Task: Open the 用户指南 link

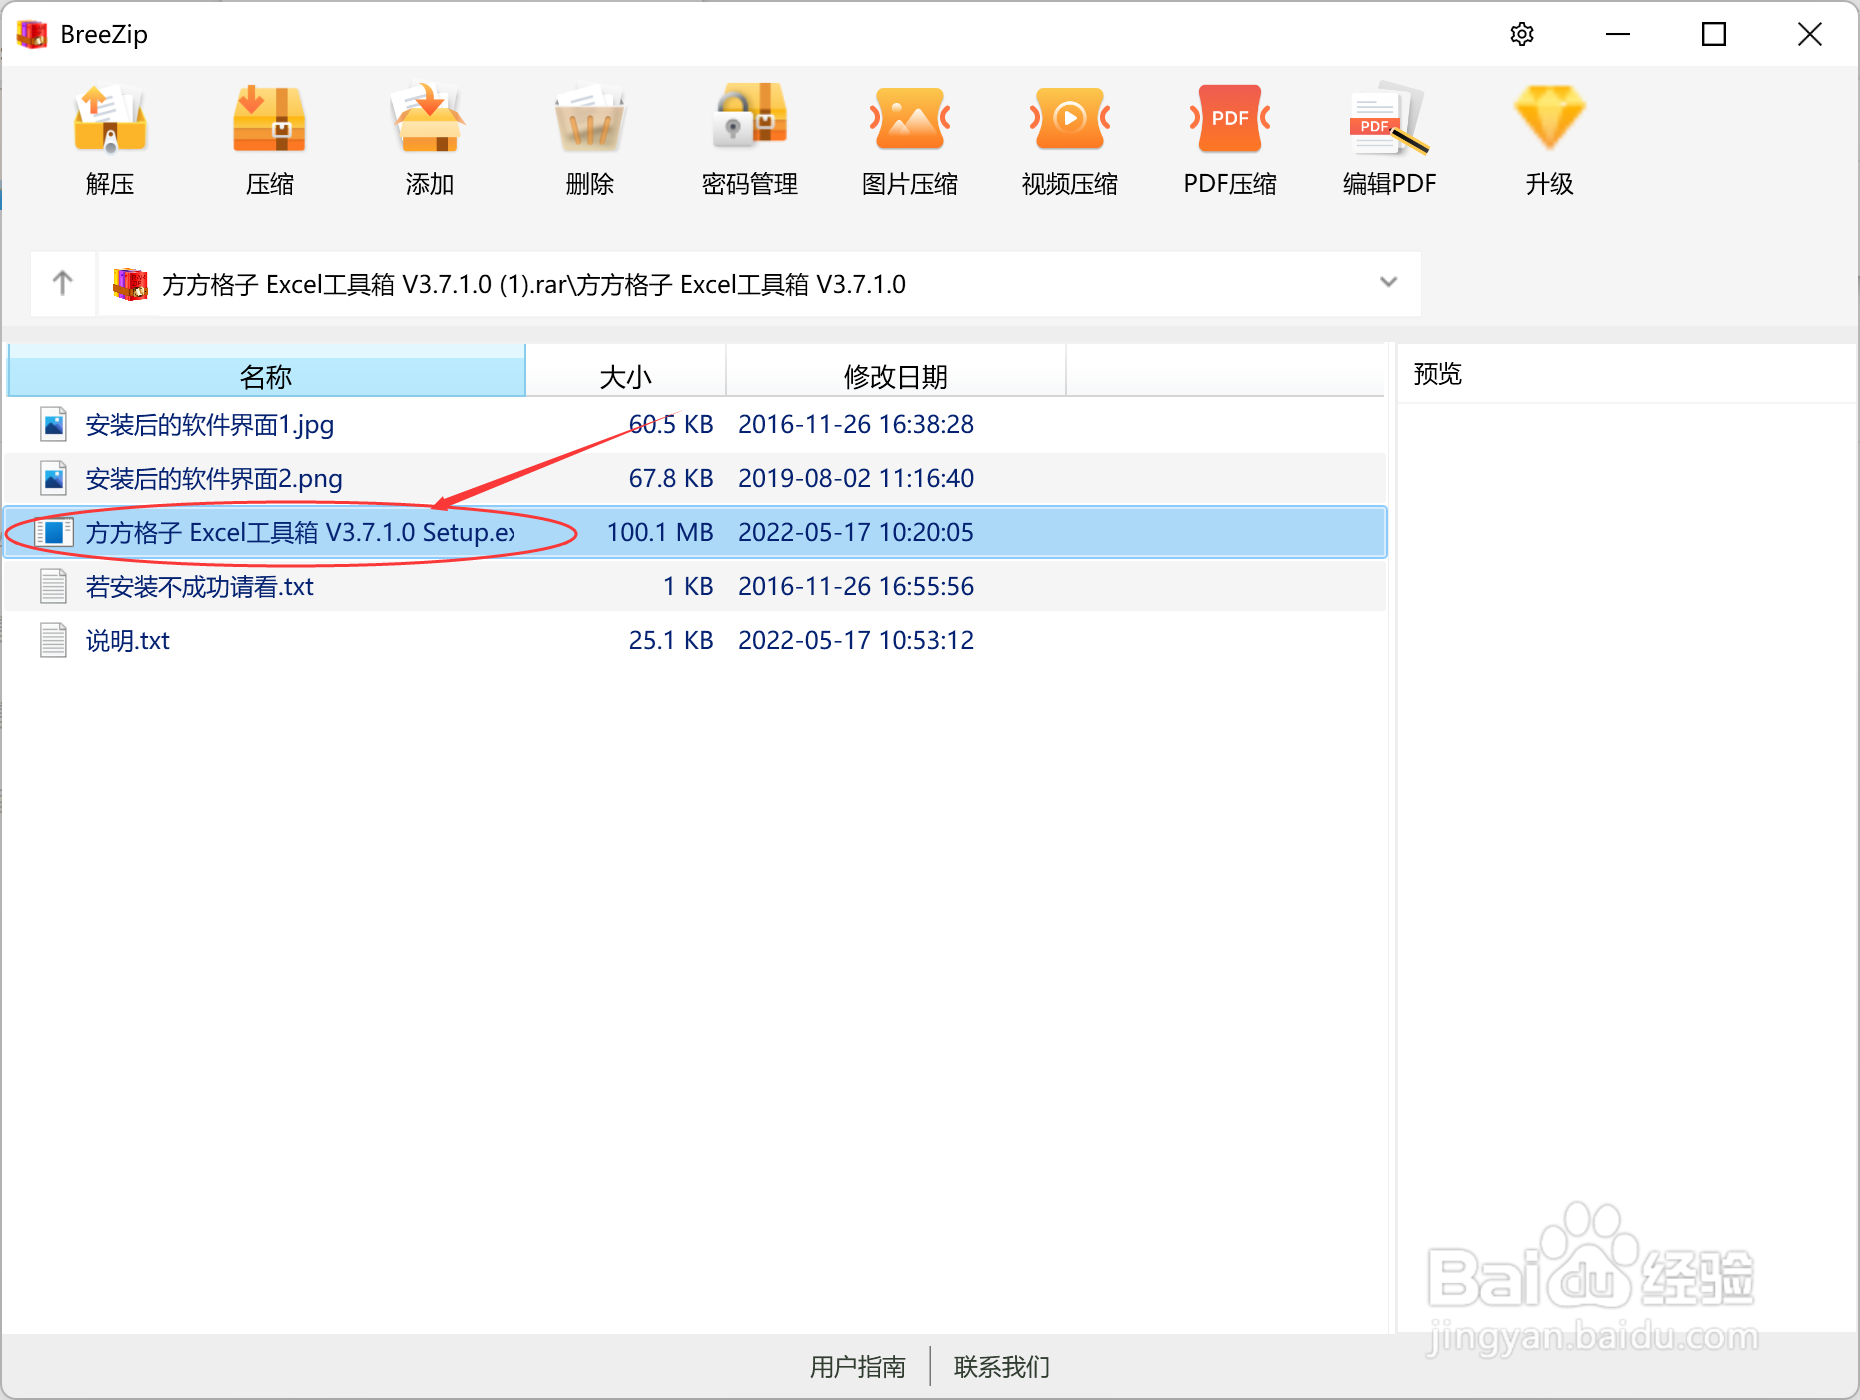Action: pos(858,1367)
